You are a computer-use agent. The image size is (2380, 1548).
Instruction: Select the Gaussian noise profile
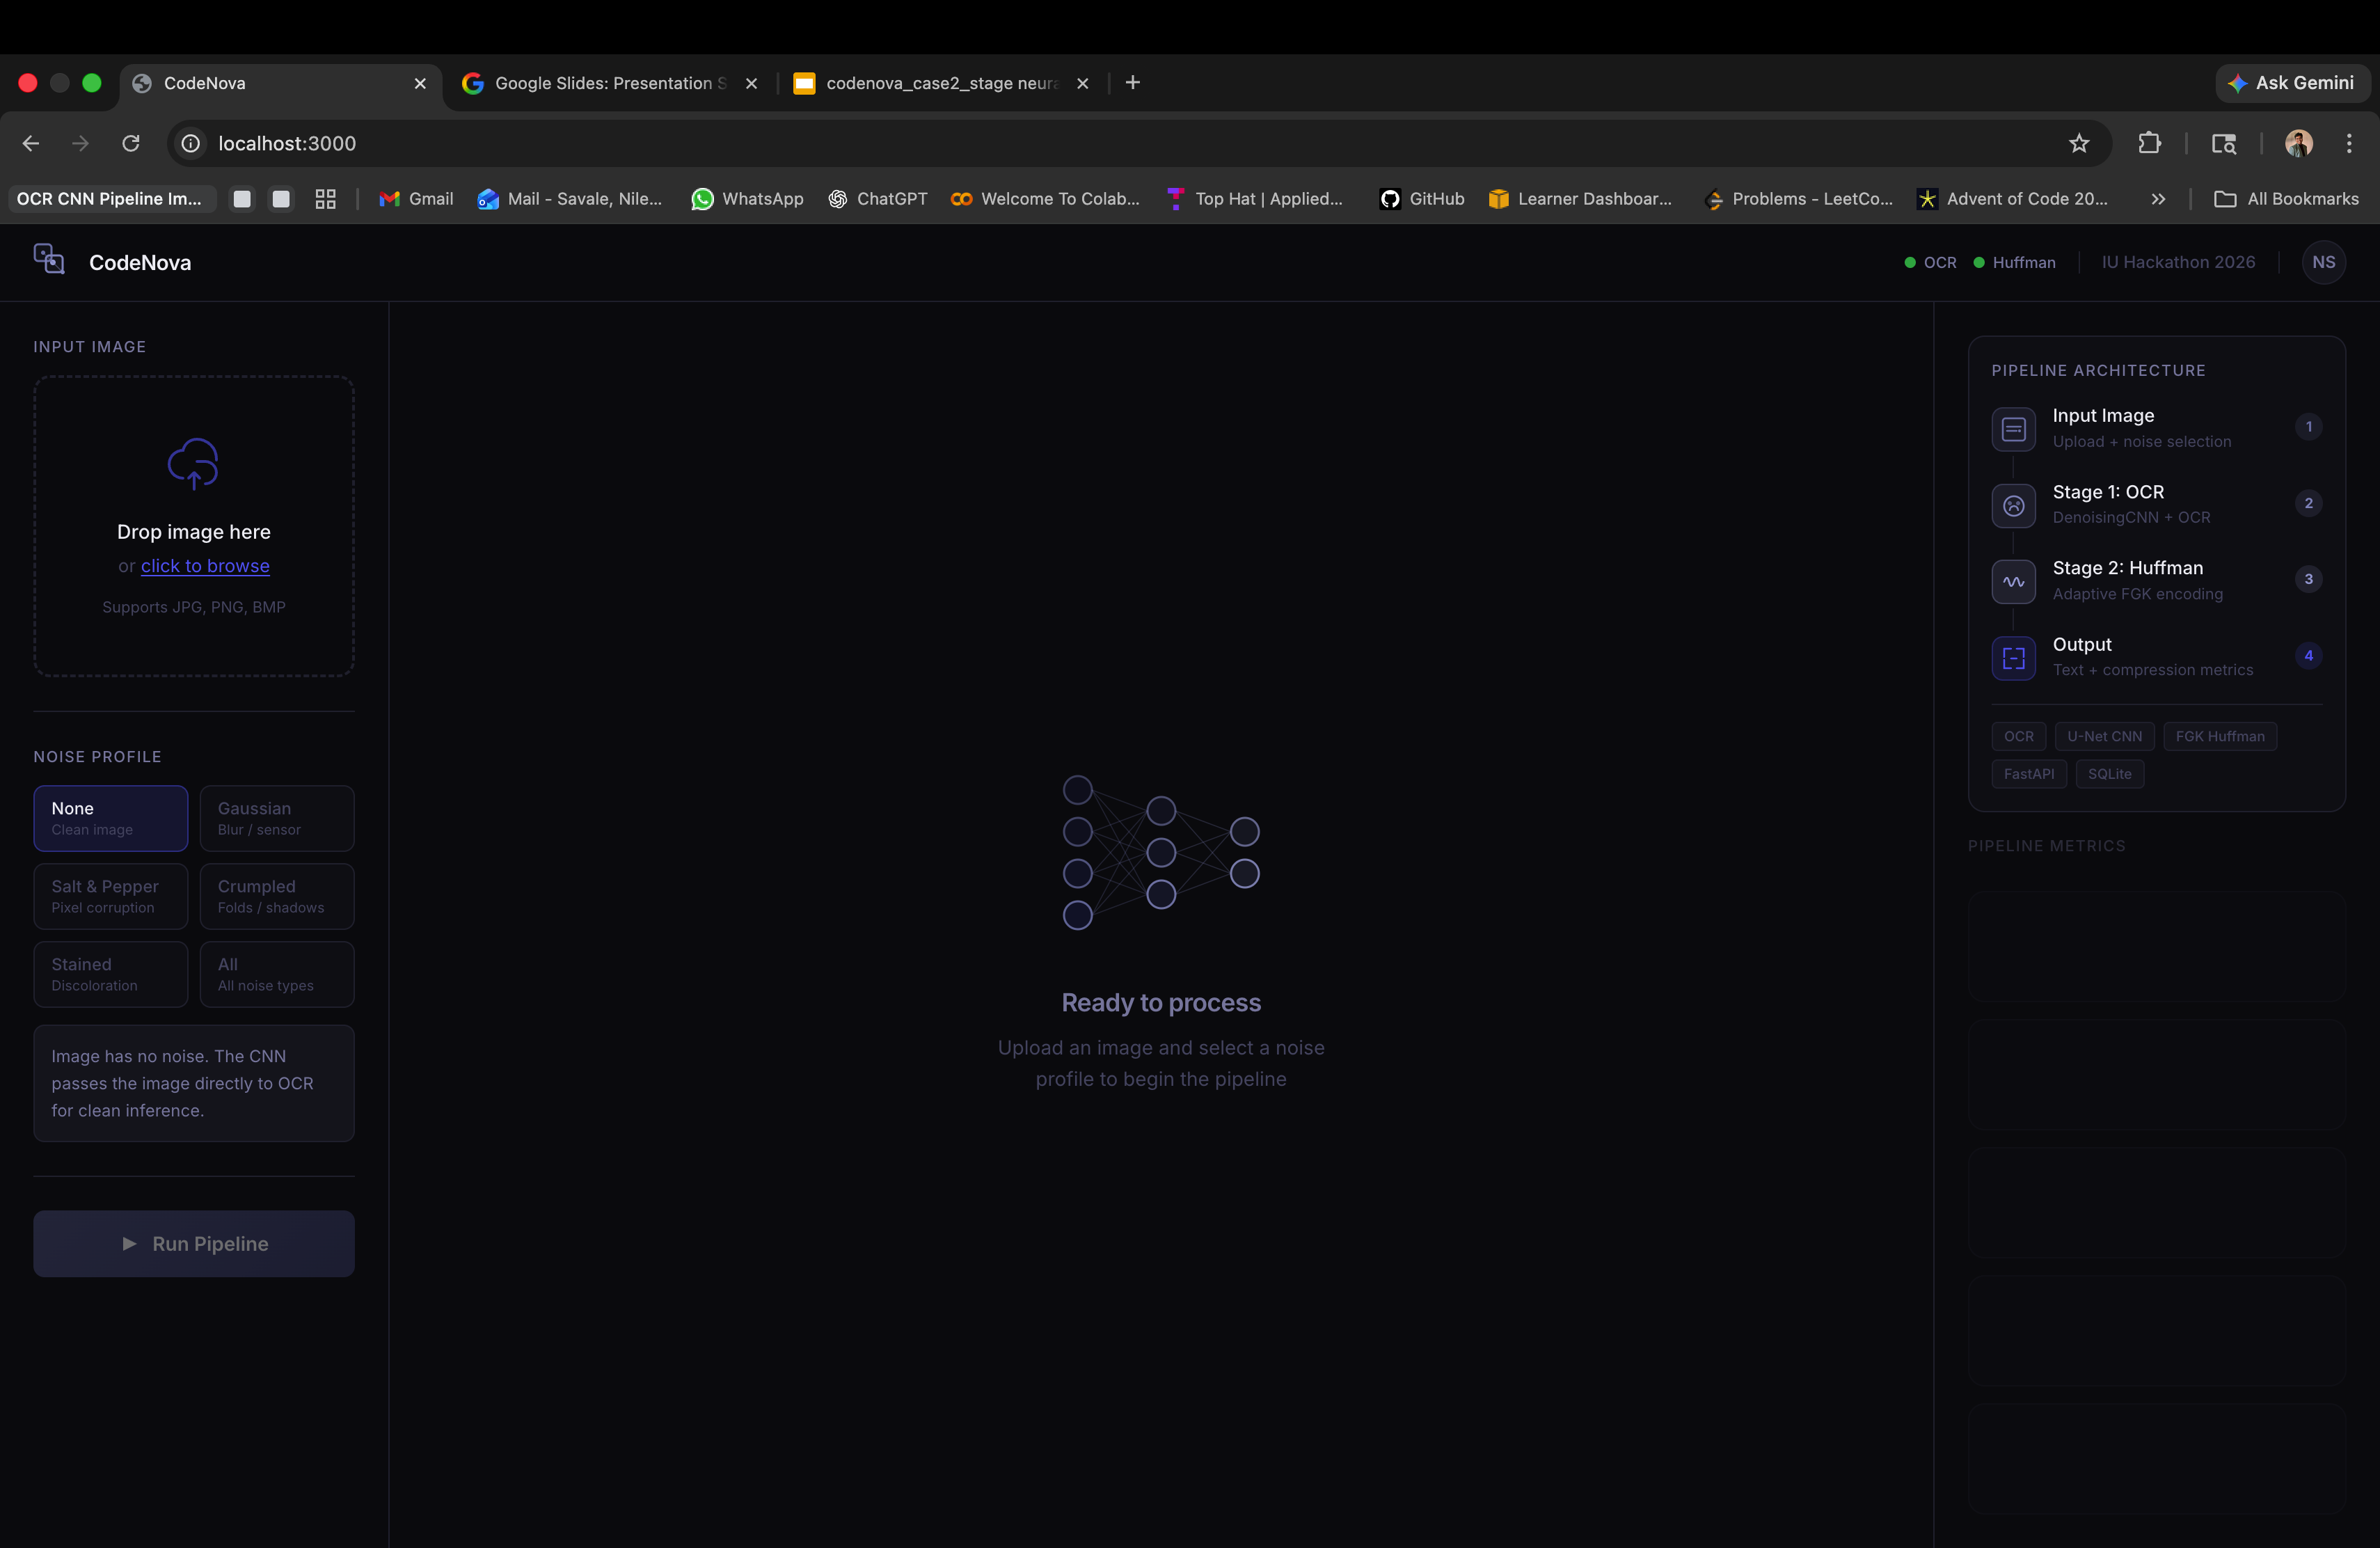coord(277,818)
